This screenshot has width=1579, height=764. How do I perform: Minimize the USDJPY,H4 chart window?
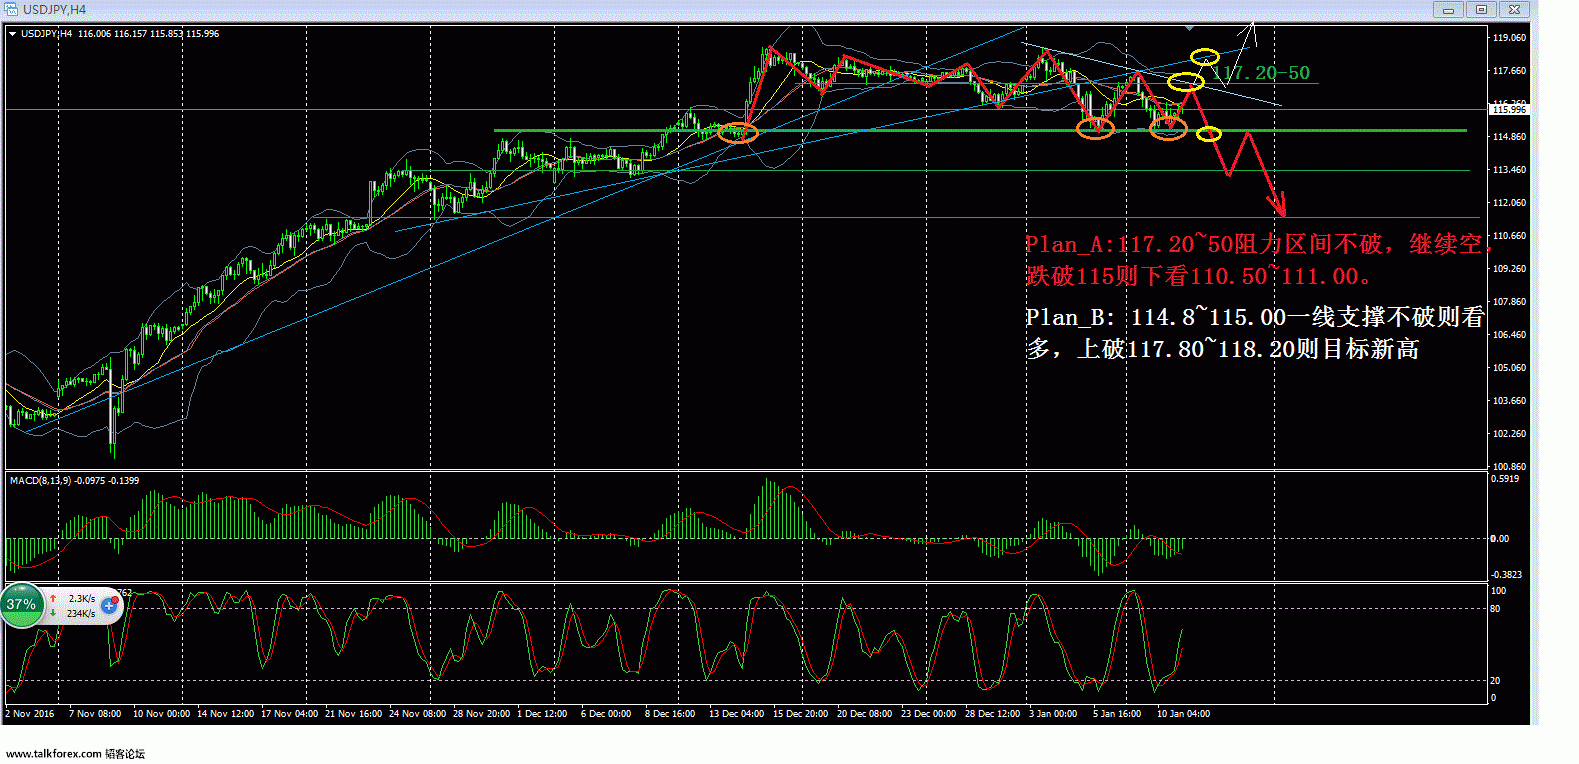(1448, 9)
